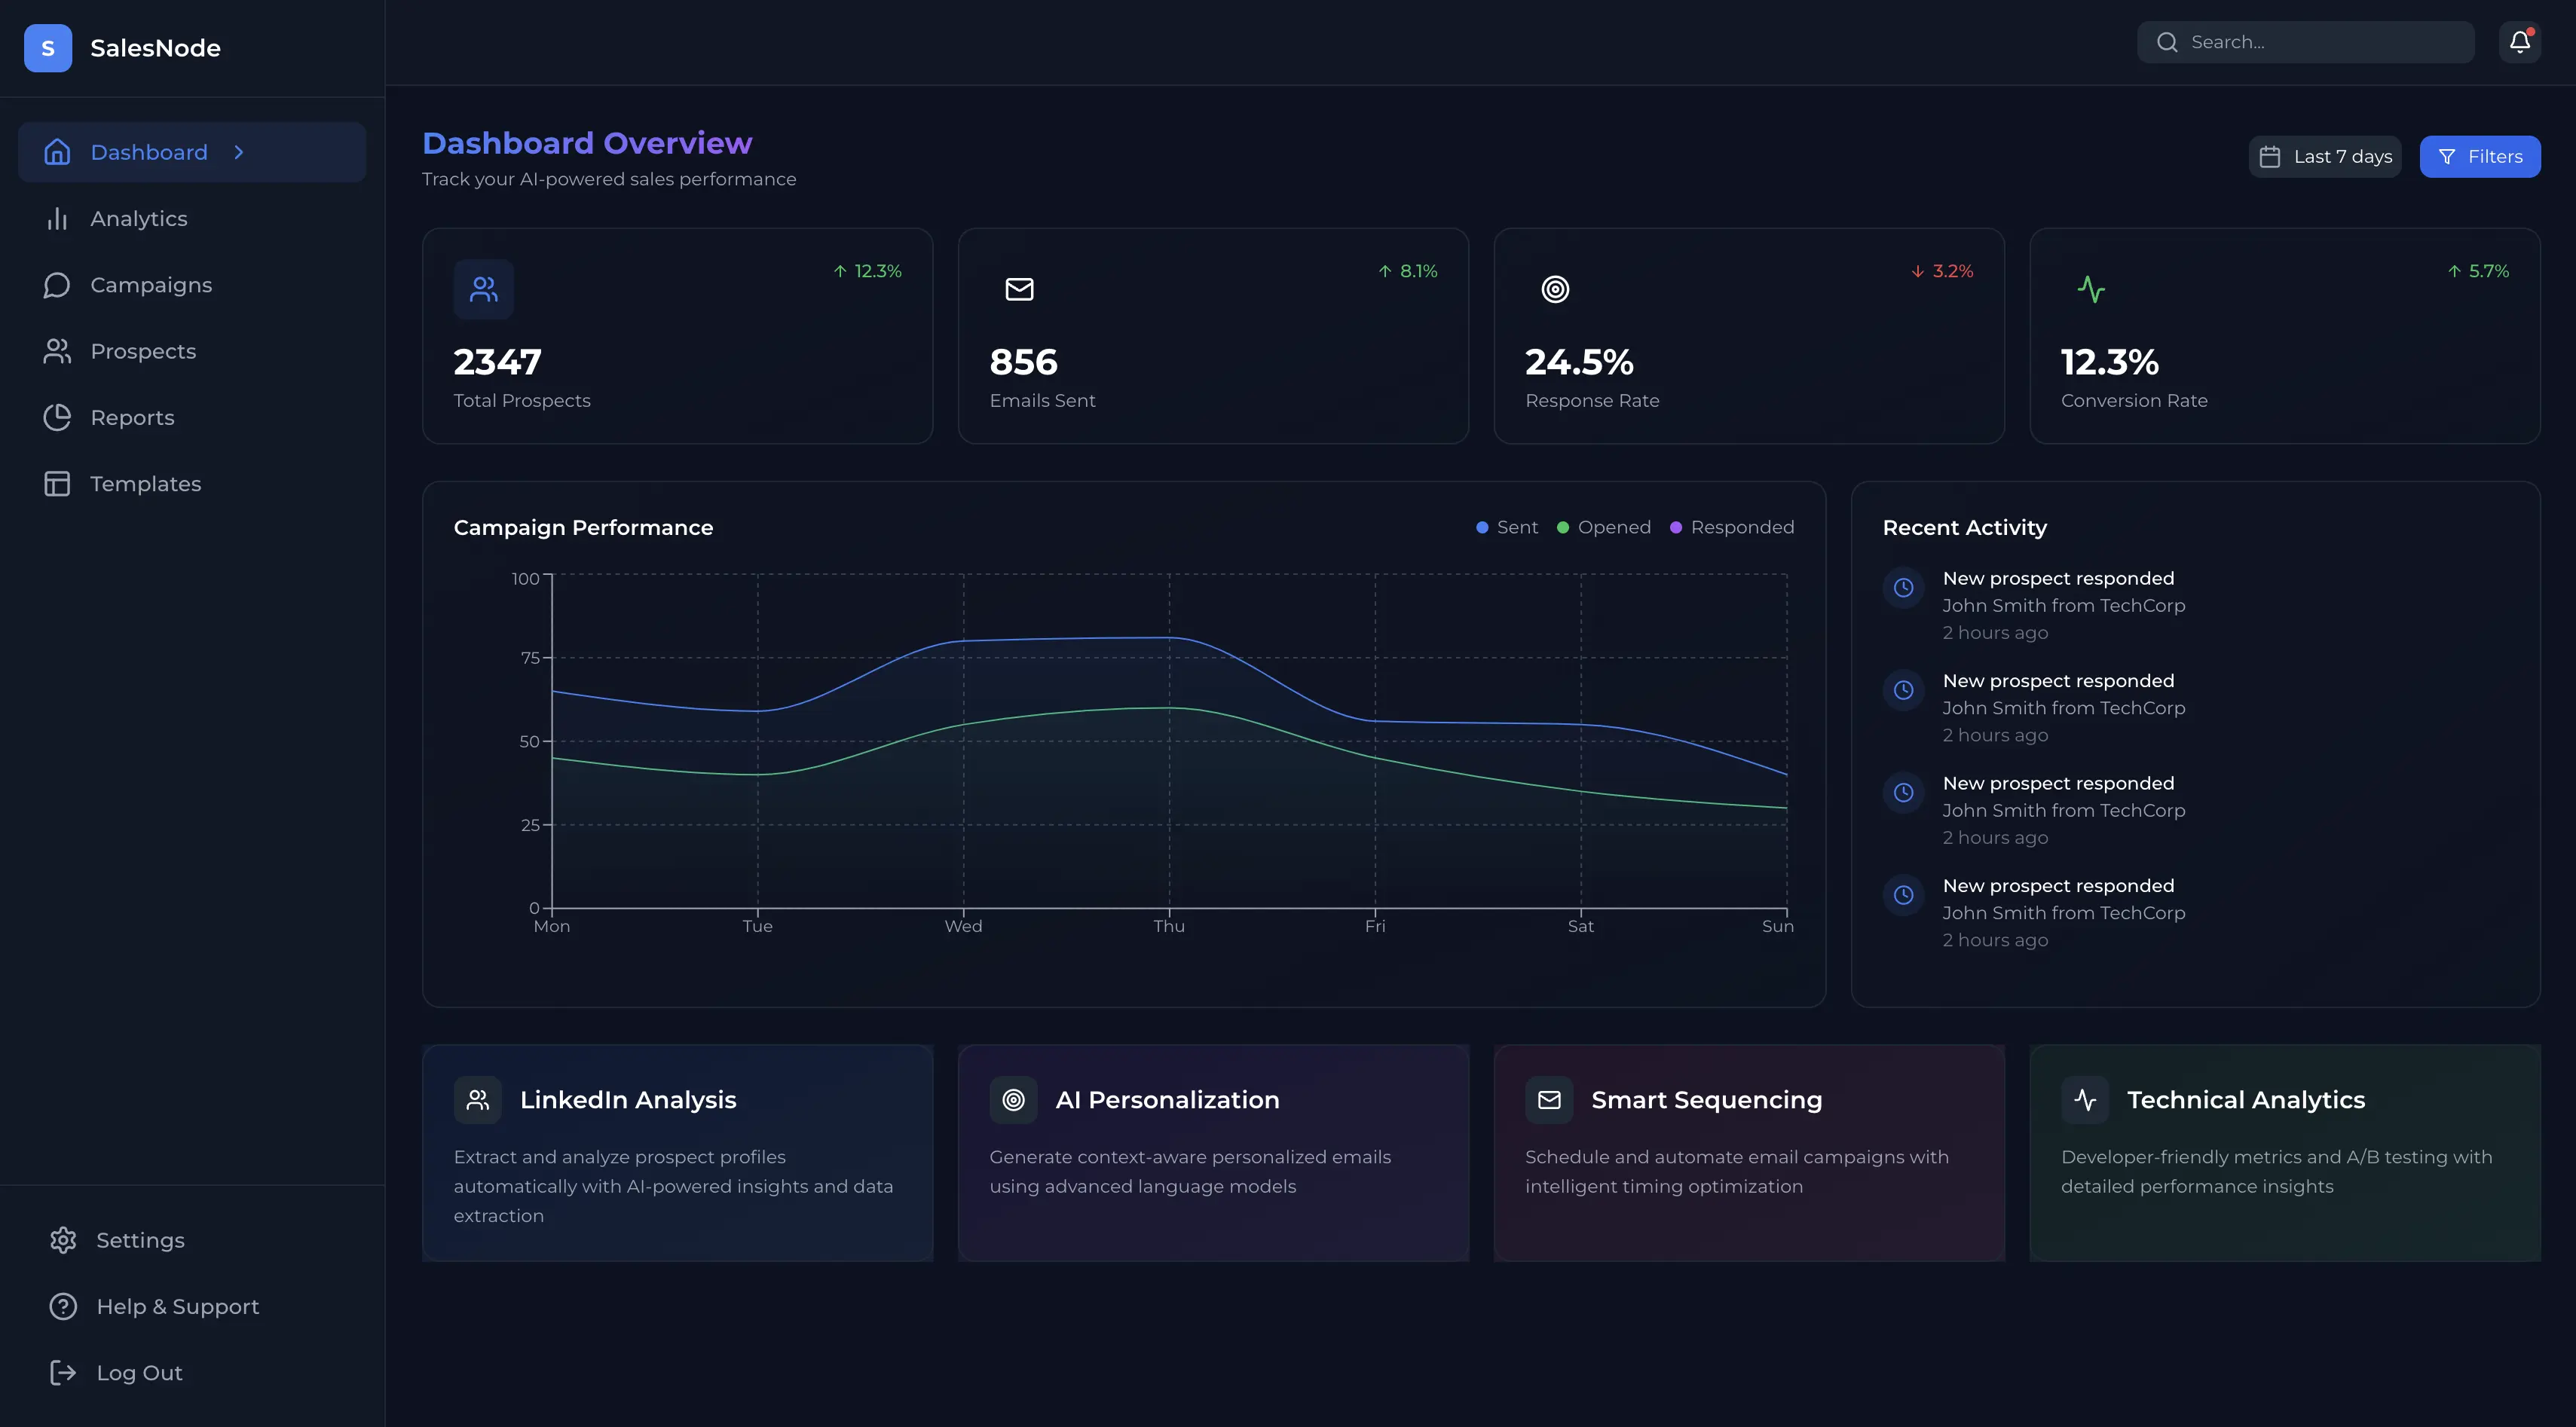Click the Total Prospects users icon
Image resolution: width=2576 pixels, height=1427 pixels.
click(x=484, y=289)
